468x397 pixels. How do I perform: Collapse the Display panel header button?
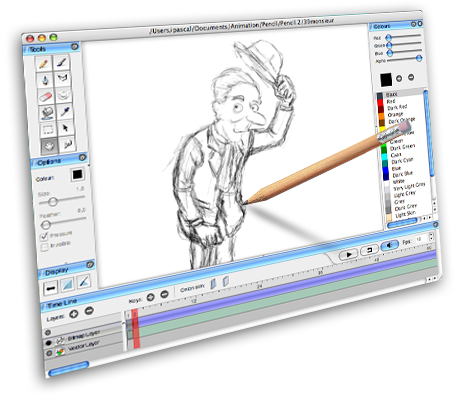(x=90, y=265)
